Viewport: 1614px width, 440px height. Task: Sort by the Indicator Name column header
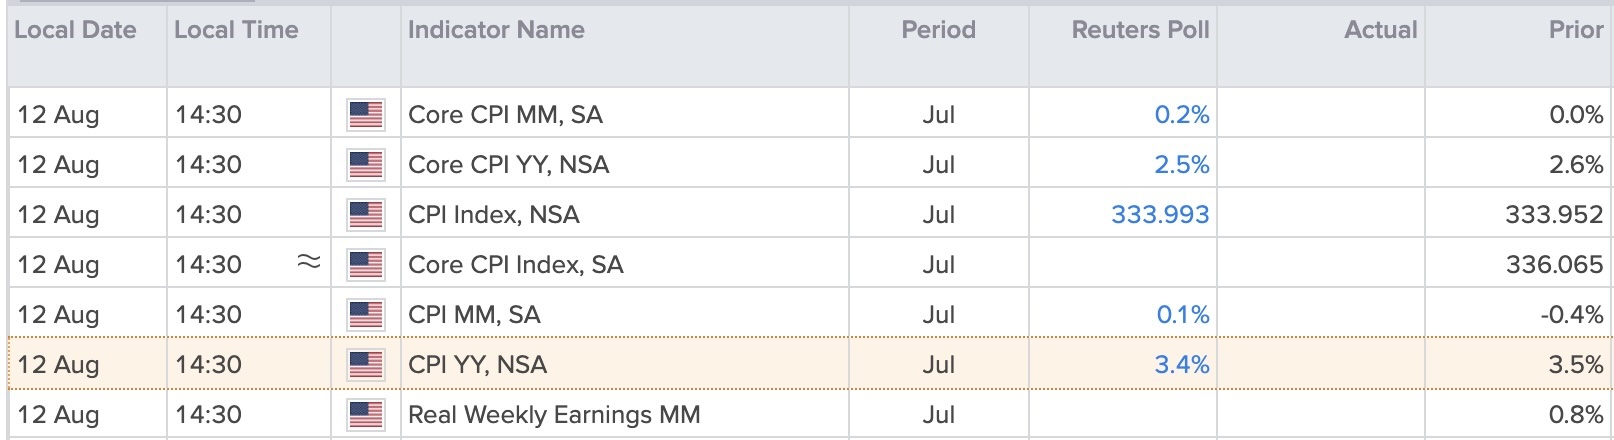click(x=496, y=30)
